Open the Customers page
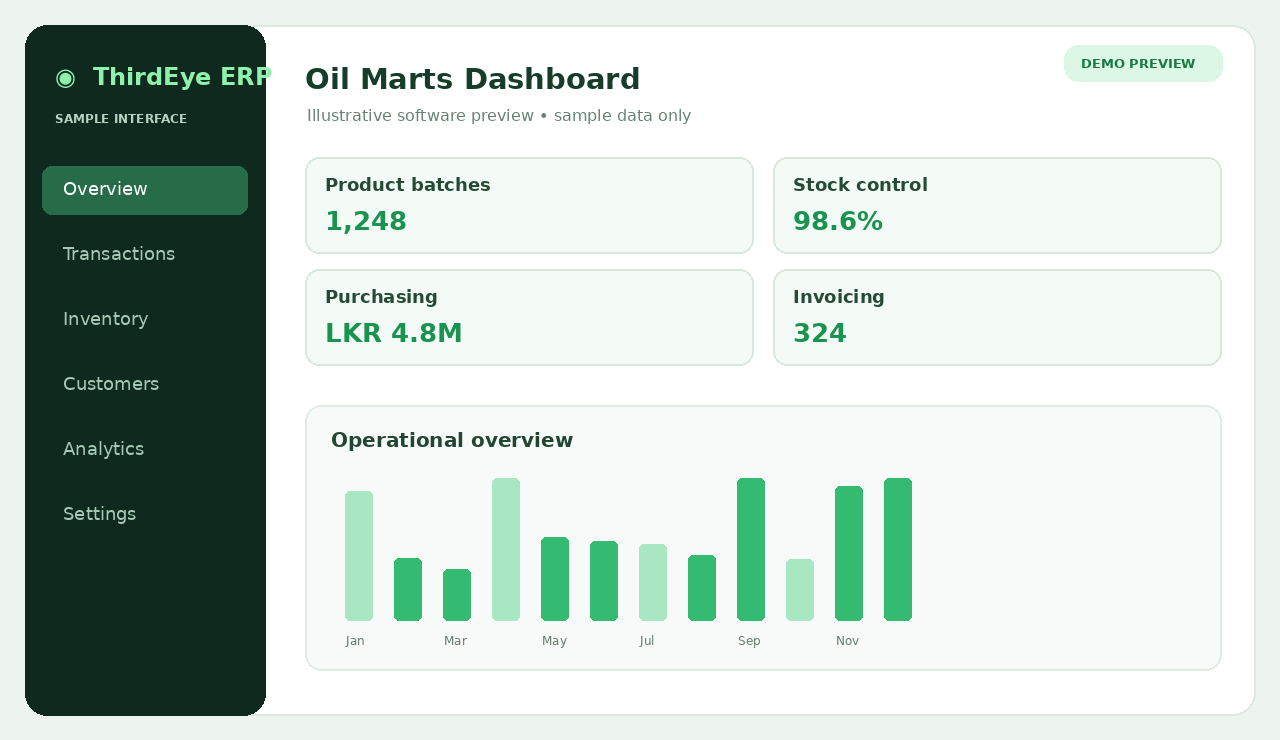1280x740 pixels. [111, 384]
